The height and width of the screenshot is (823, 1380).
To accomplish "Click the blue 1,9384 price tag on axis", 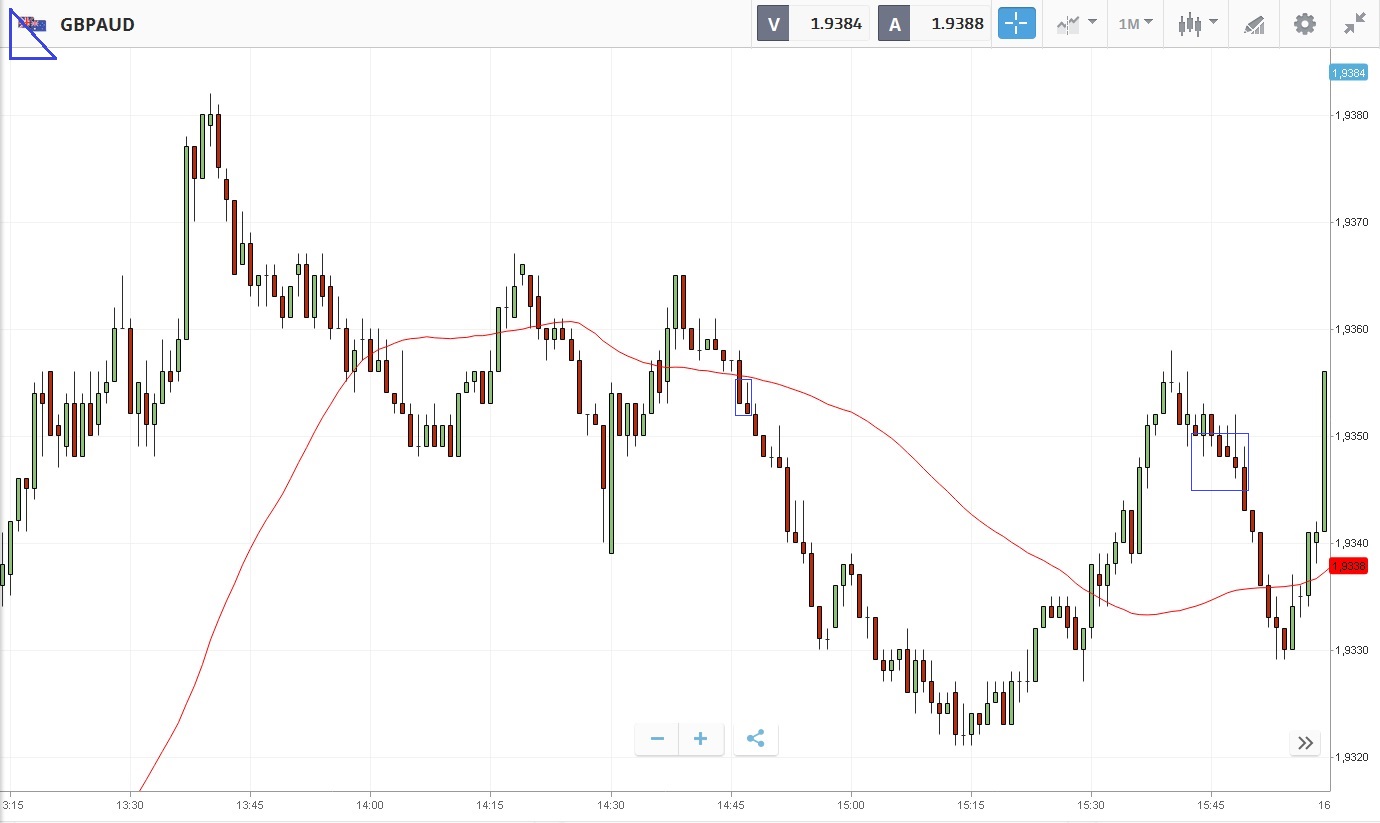I will (x=1349, y=72).
